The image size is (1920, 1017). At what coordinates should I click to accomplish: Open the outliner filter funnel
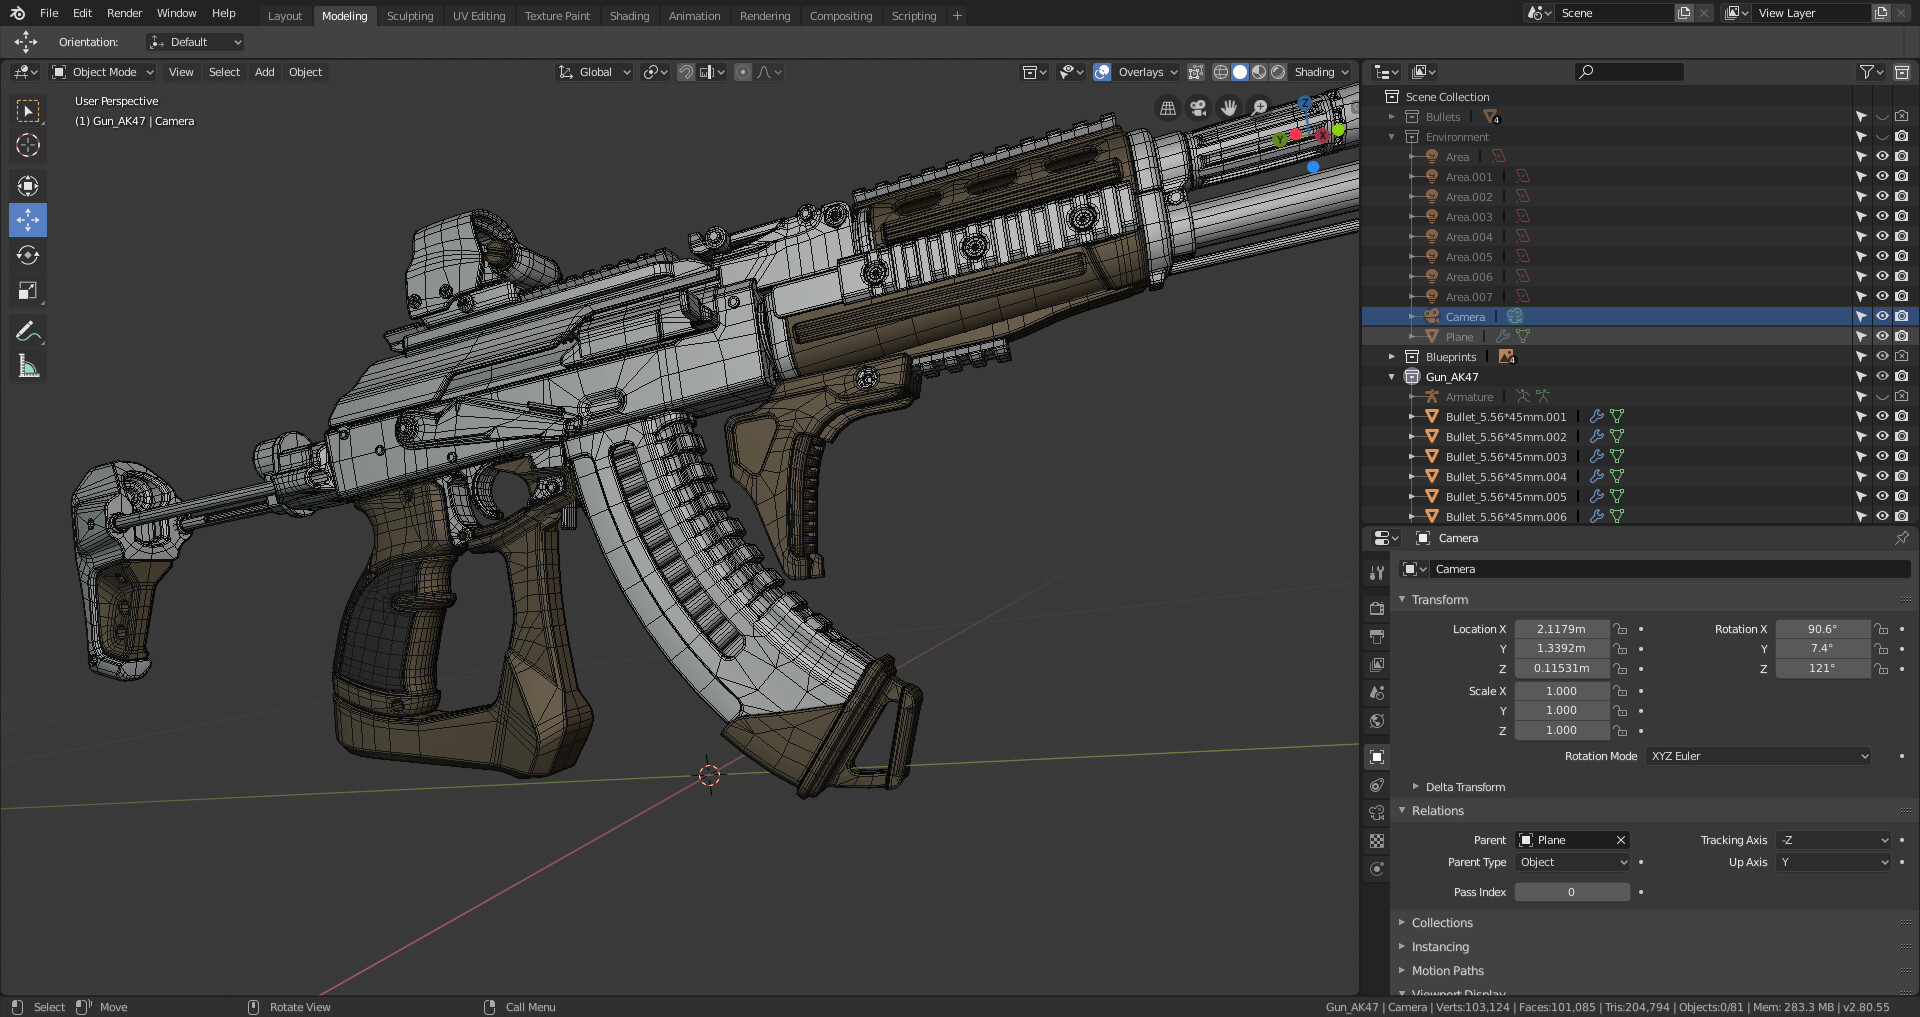(1871, 72)
